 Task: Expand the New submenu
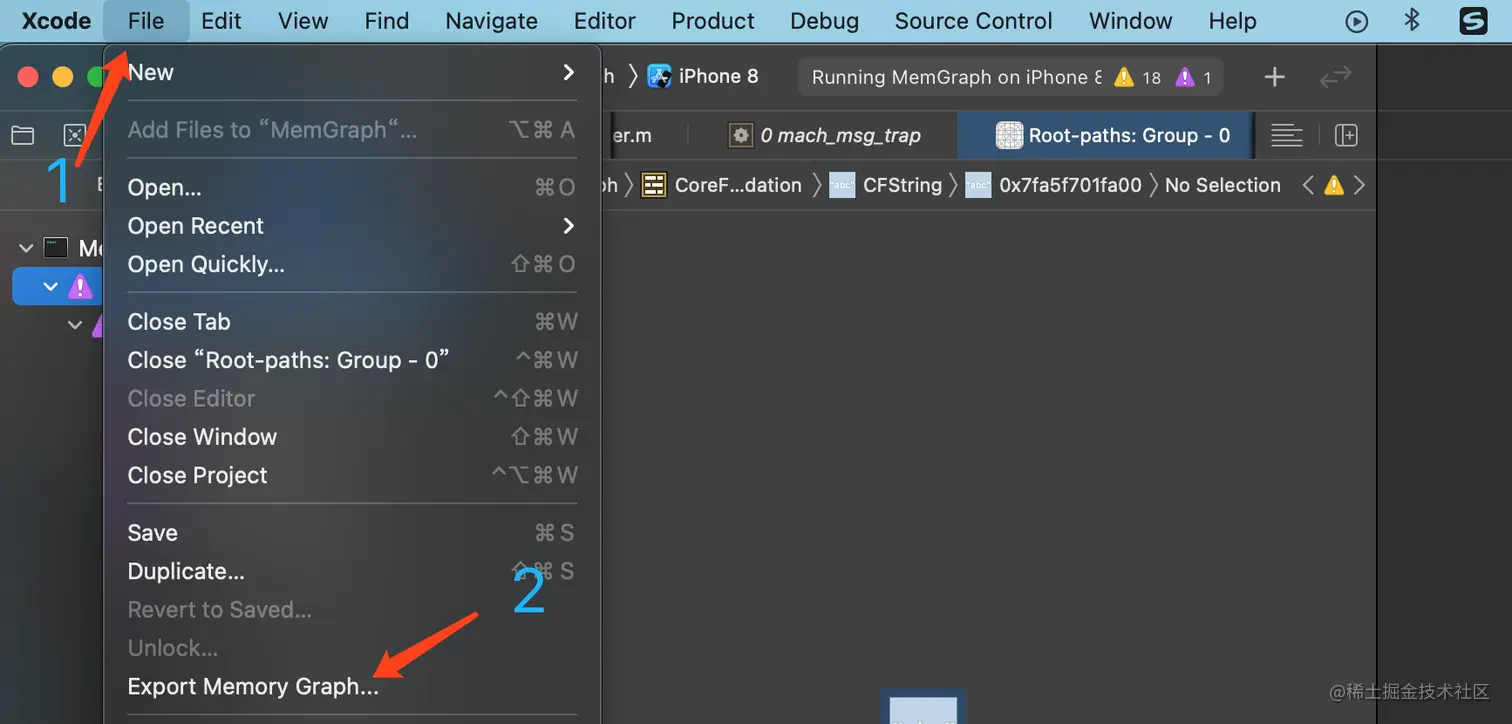tap(351, 72)
